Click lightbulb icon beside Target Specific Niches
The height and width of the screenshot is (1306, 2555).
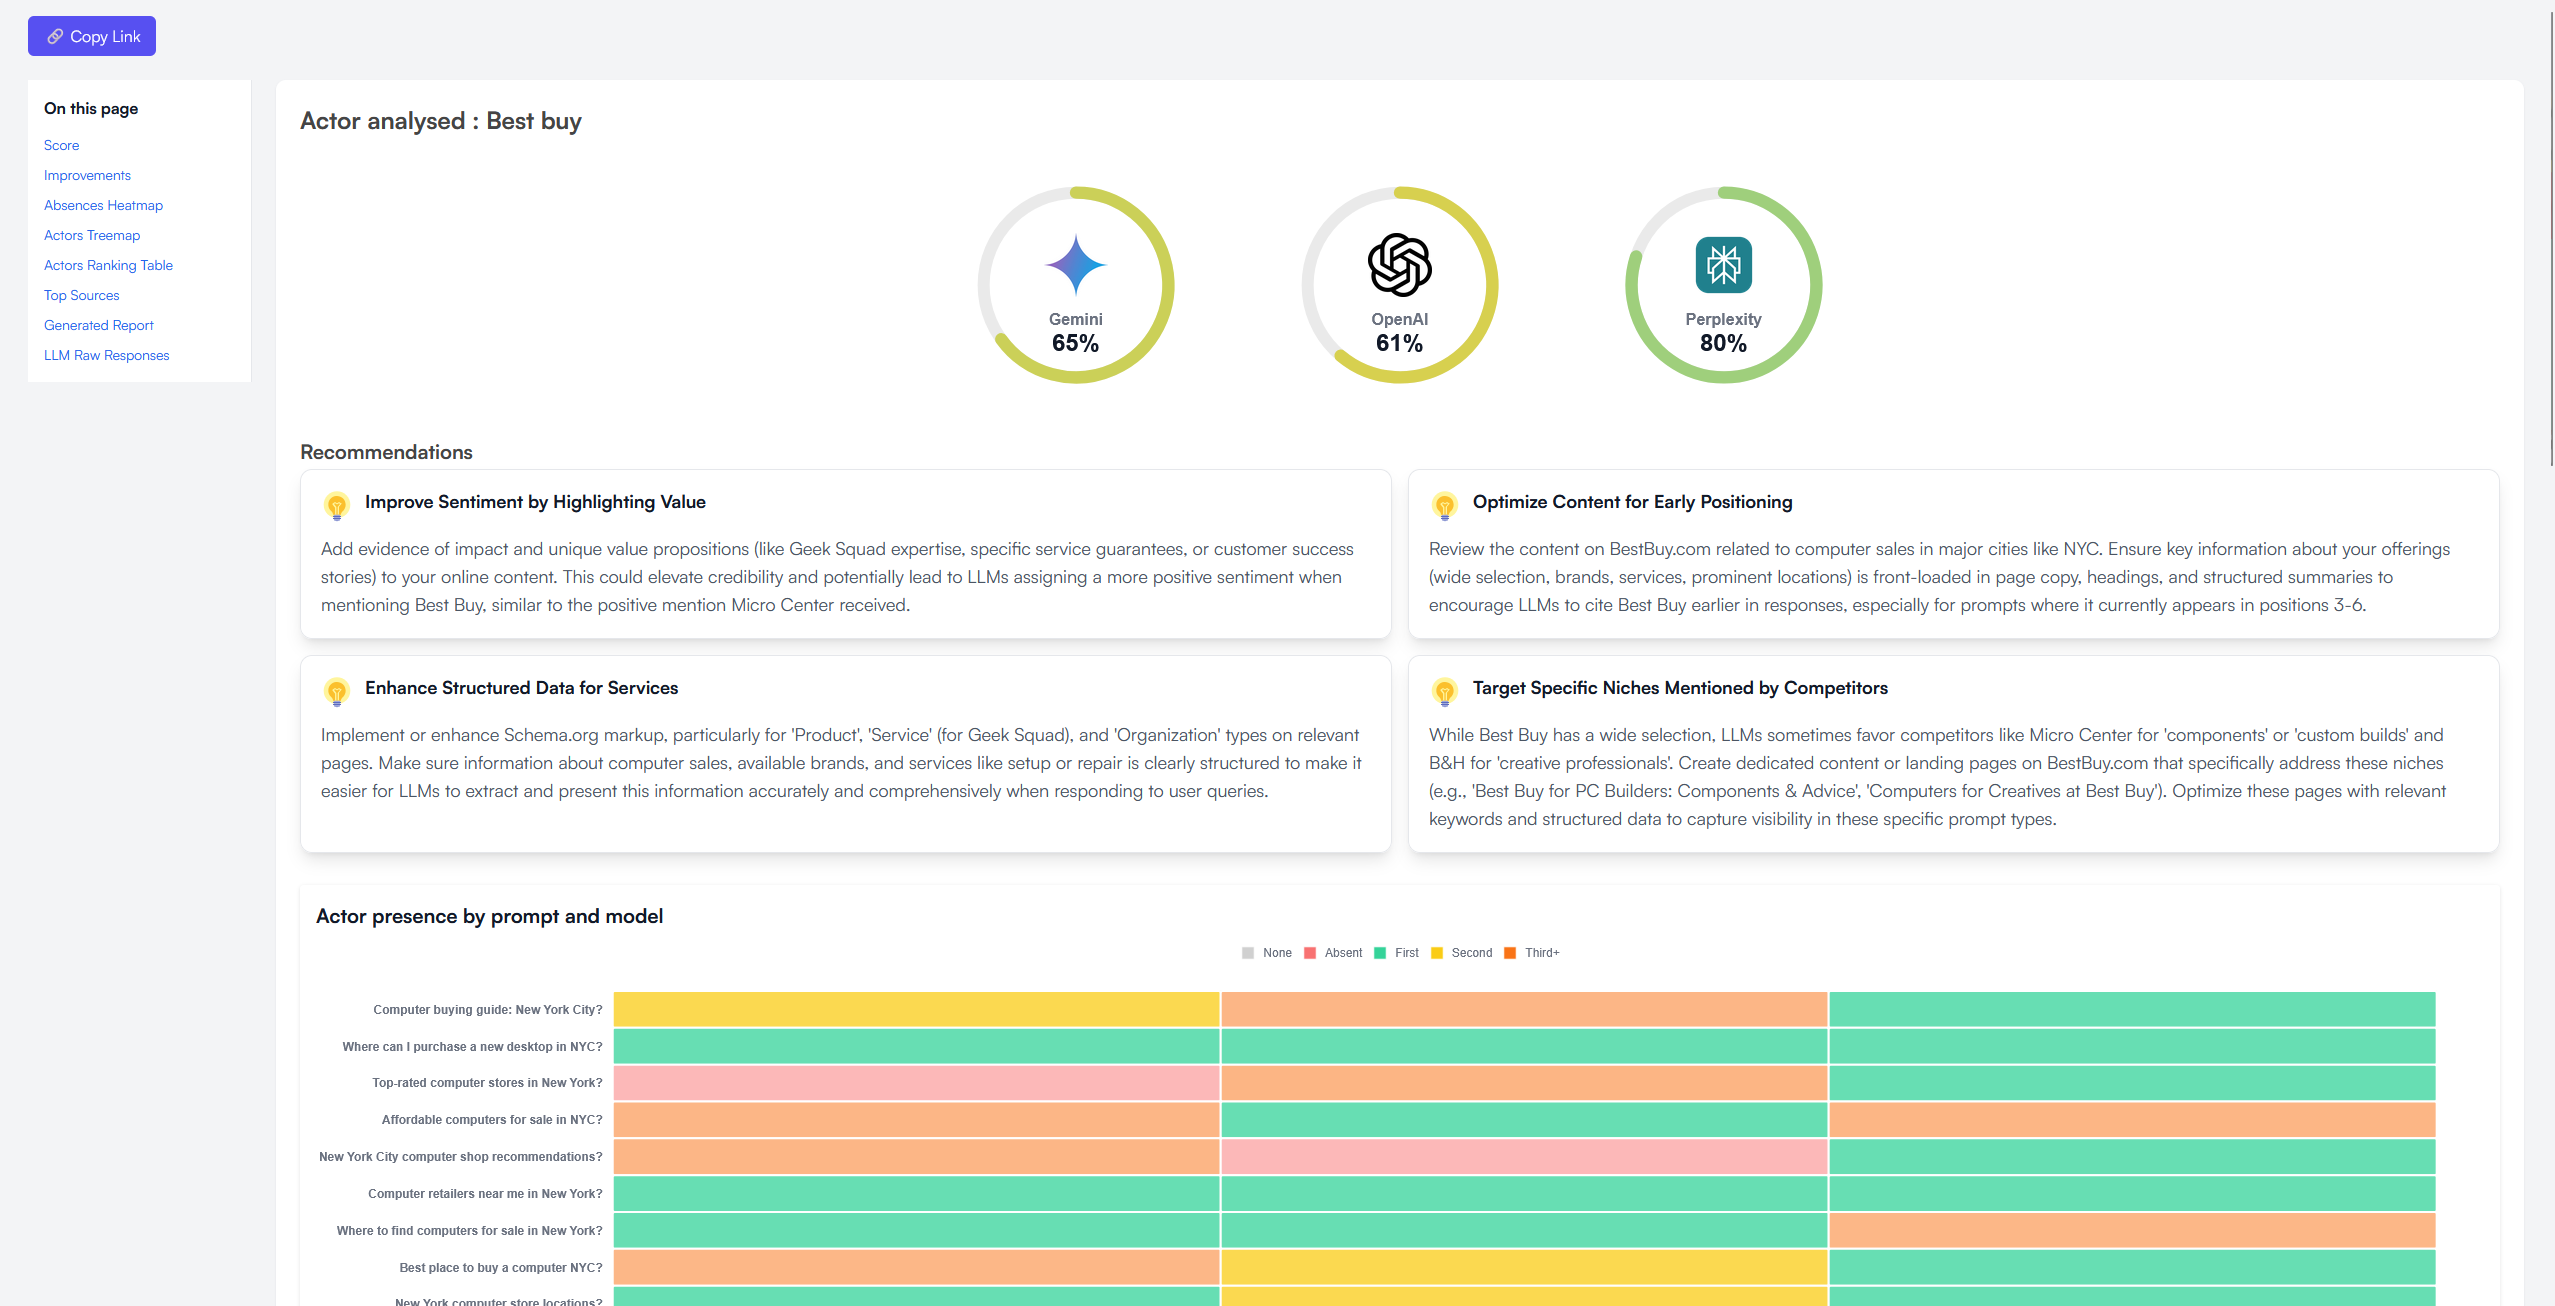1445,692
